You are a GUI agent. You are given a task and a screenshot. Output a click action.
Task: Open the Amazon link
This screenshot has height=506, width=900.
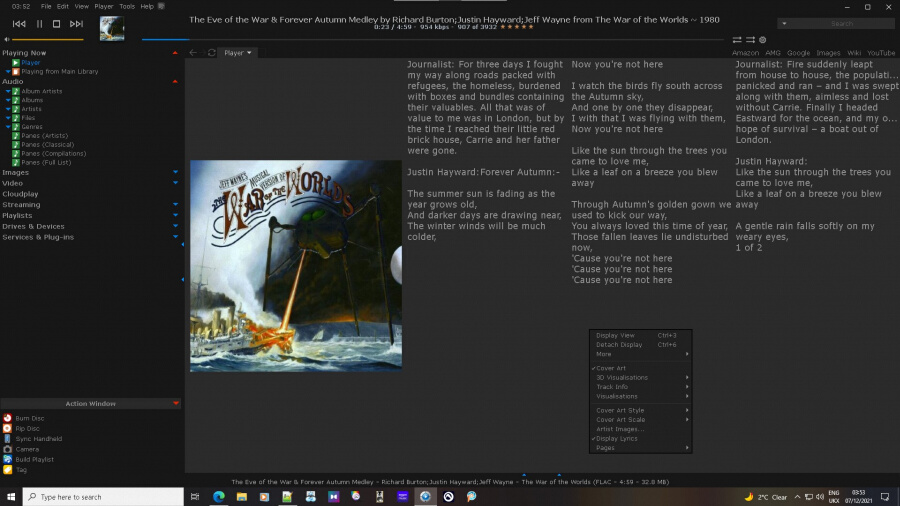pyautogui.click(x=745, y=53)
